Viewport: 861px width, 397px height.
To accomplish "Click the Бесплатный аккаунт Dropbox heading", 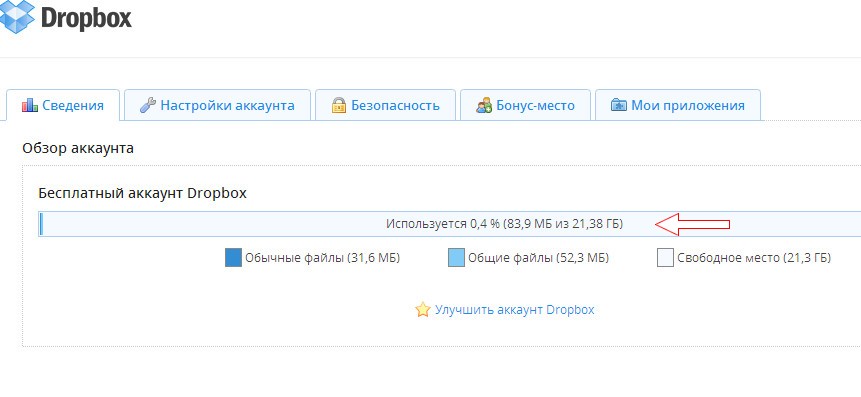I will coord(143,193).
